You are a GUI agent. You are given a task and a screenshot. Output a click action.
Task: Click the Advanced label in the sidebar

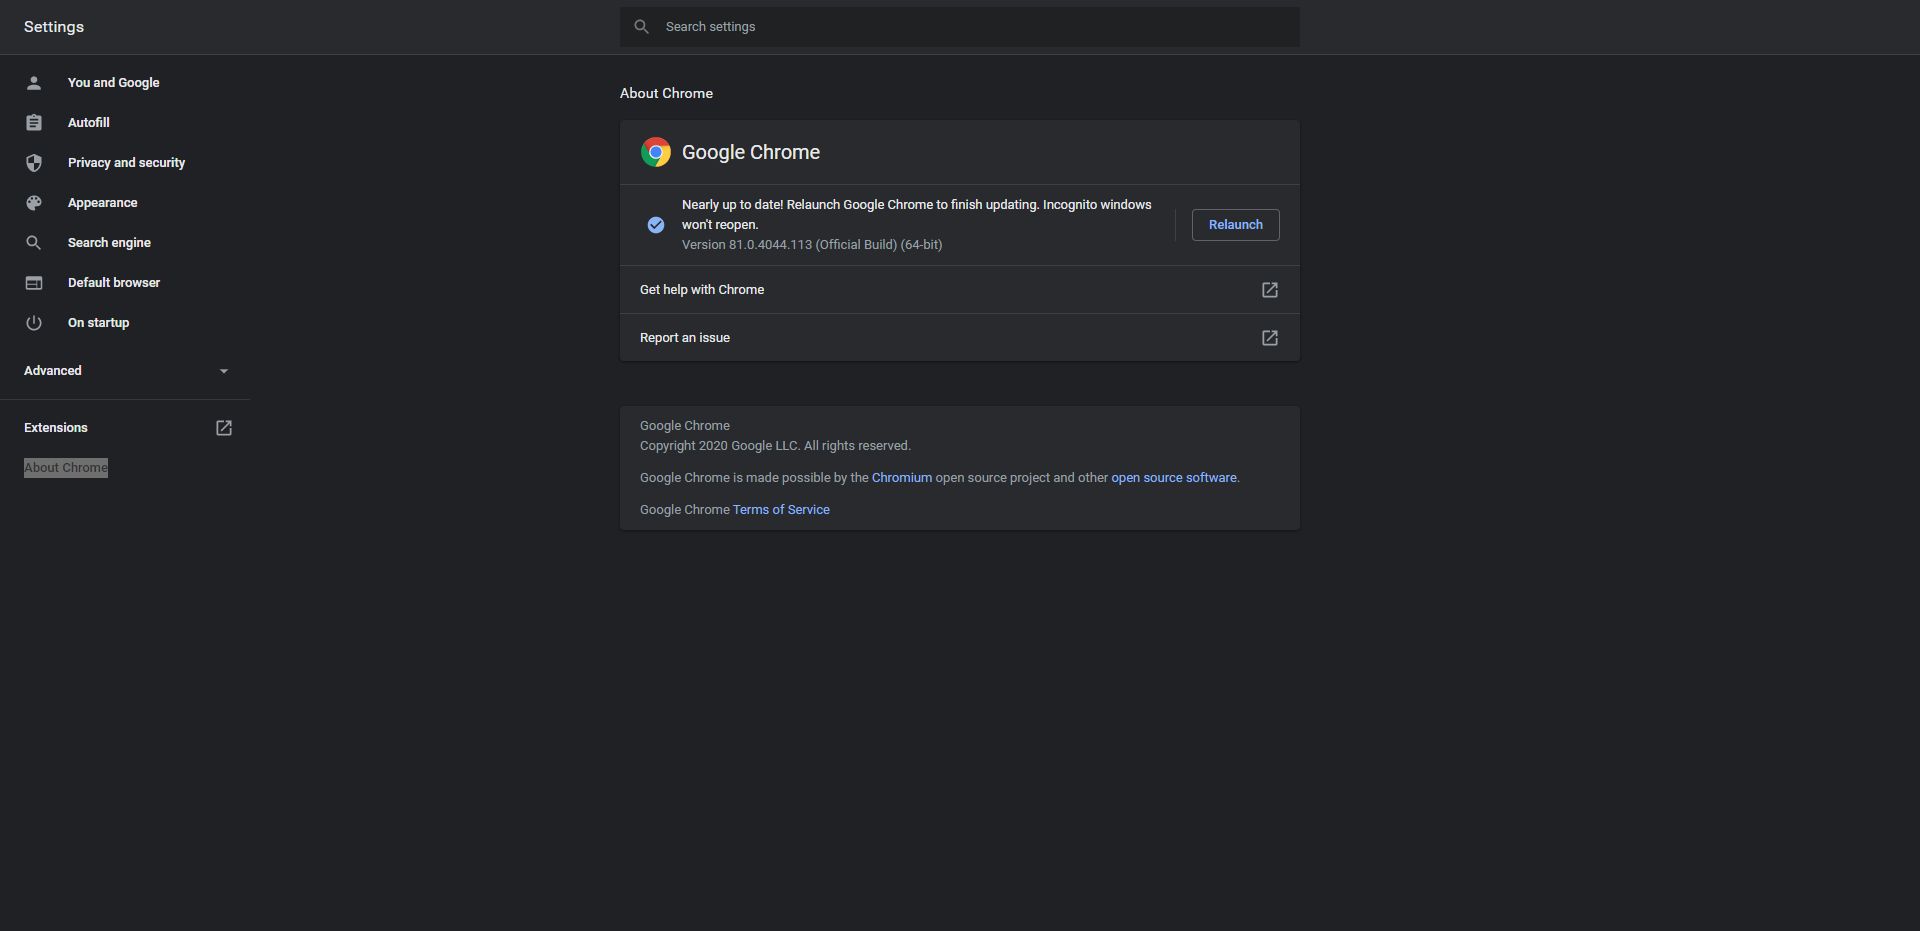coord(53,371)
